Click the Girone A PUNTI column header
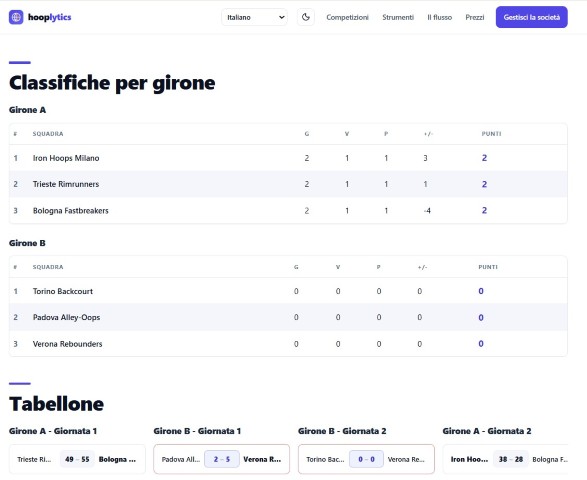The image size is (587, 480). click(491, 134)
